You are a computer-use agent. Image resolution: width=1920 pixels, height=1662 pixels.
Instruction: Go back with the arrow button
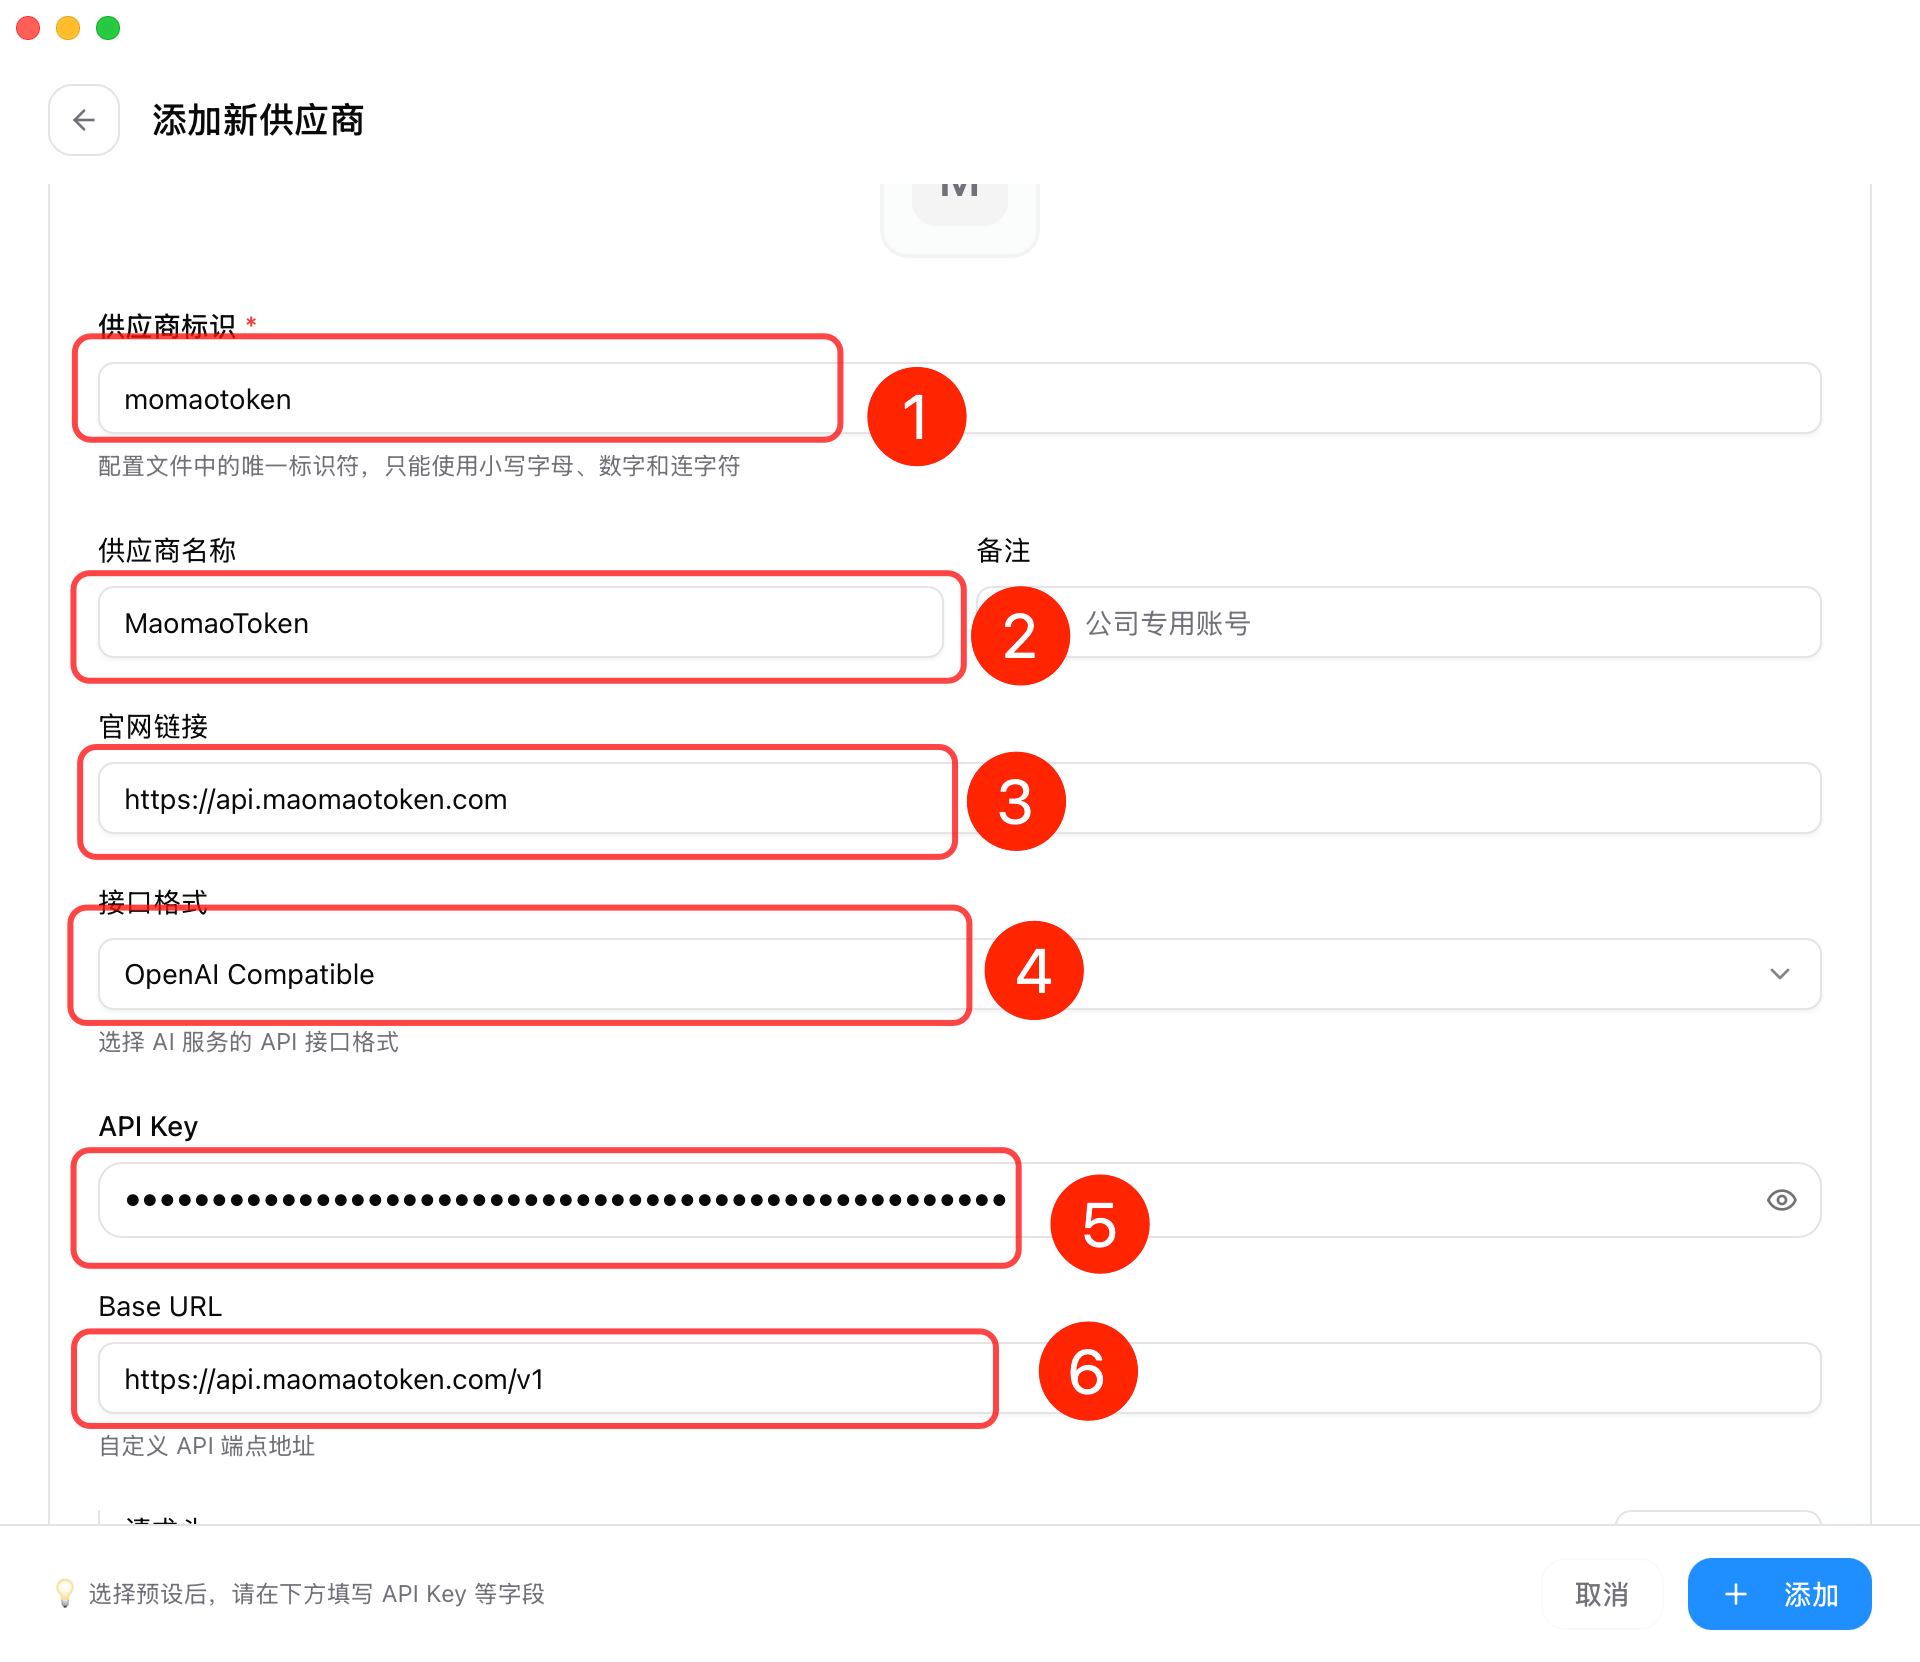pos(84,120)
